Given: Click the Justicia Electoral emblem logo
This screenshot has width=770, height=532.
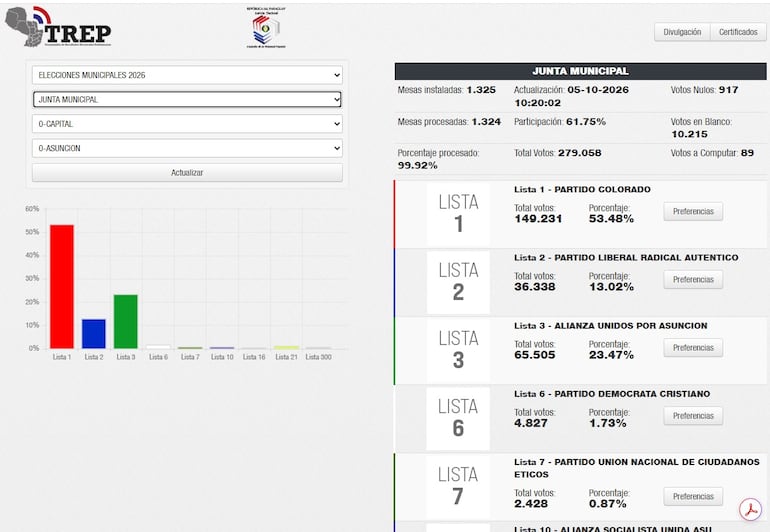Looking at the screenshot, I should (x=266, y=28).
